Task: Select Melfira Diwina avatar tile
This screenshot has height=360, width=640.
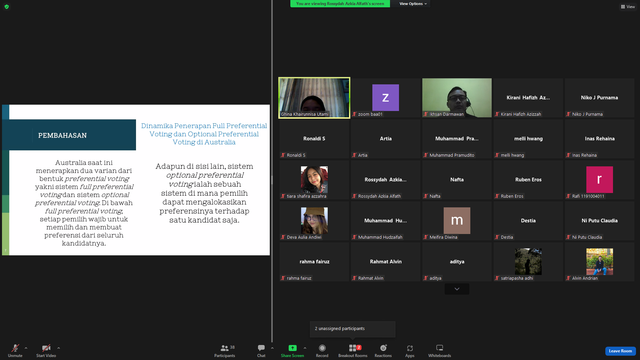Action: click(457, 221)
